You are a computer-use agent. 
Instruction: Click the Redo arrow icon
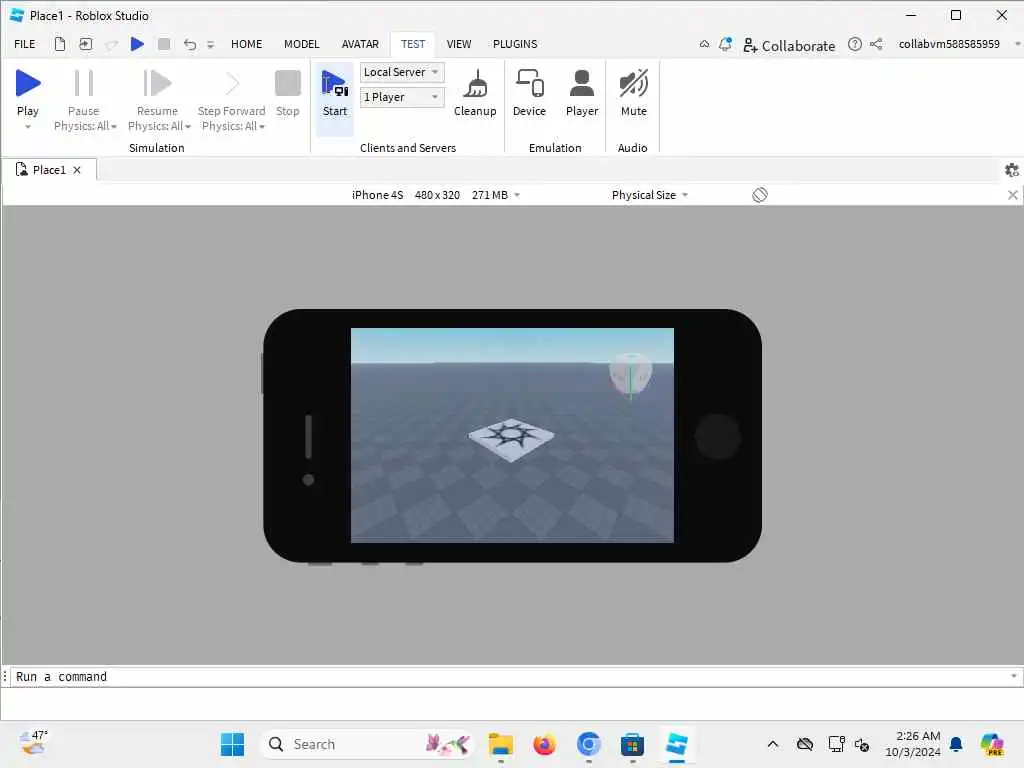tap(111, 44)
